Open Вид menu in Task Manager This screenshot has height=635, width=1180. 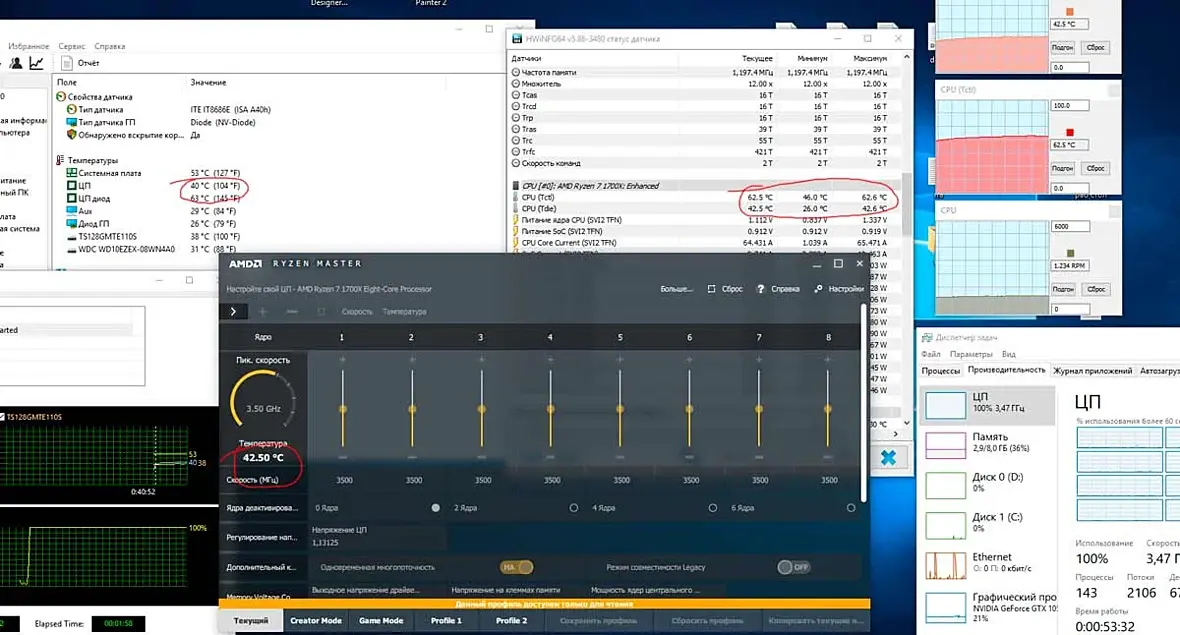[x=1009, y=354]
